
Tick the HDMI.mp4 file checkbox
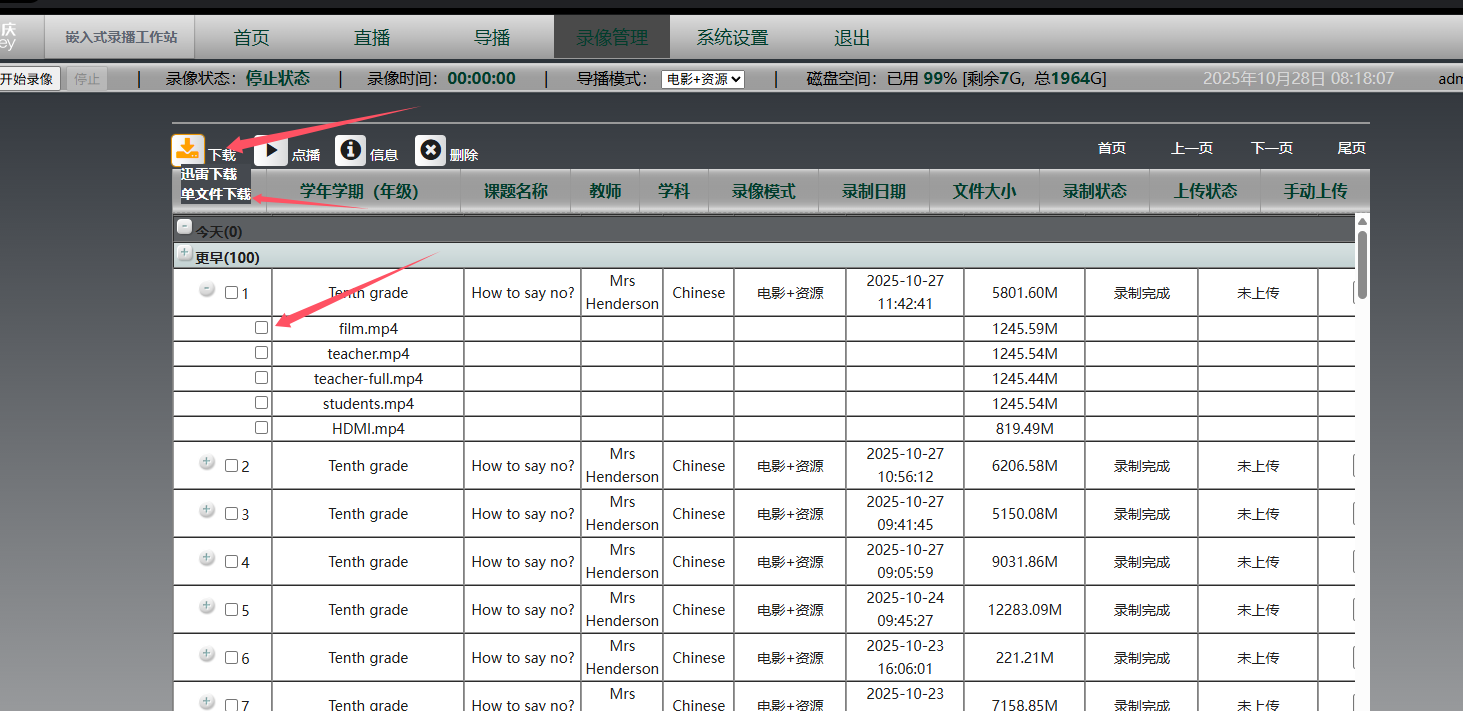(261, 427)
